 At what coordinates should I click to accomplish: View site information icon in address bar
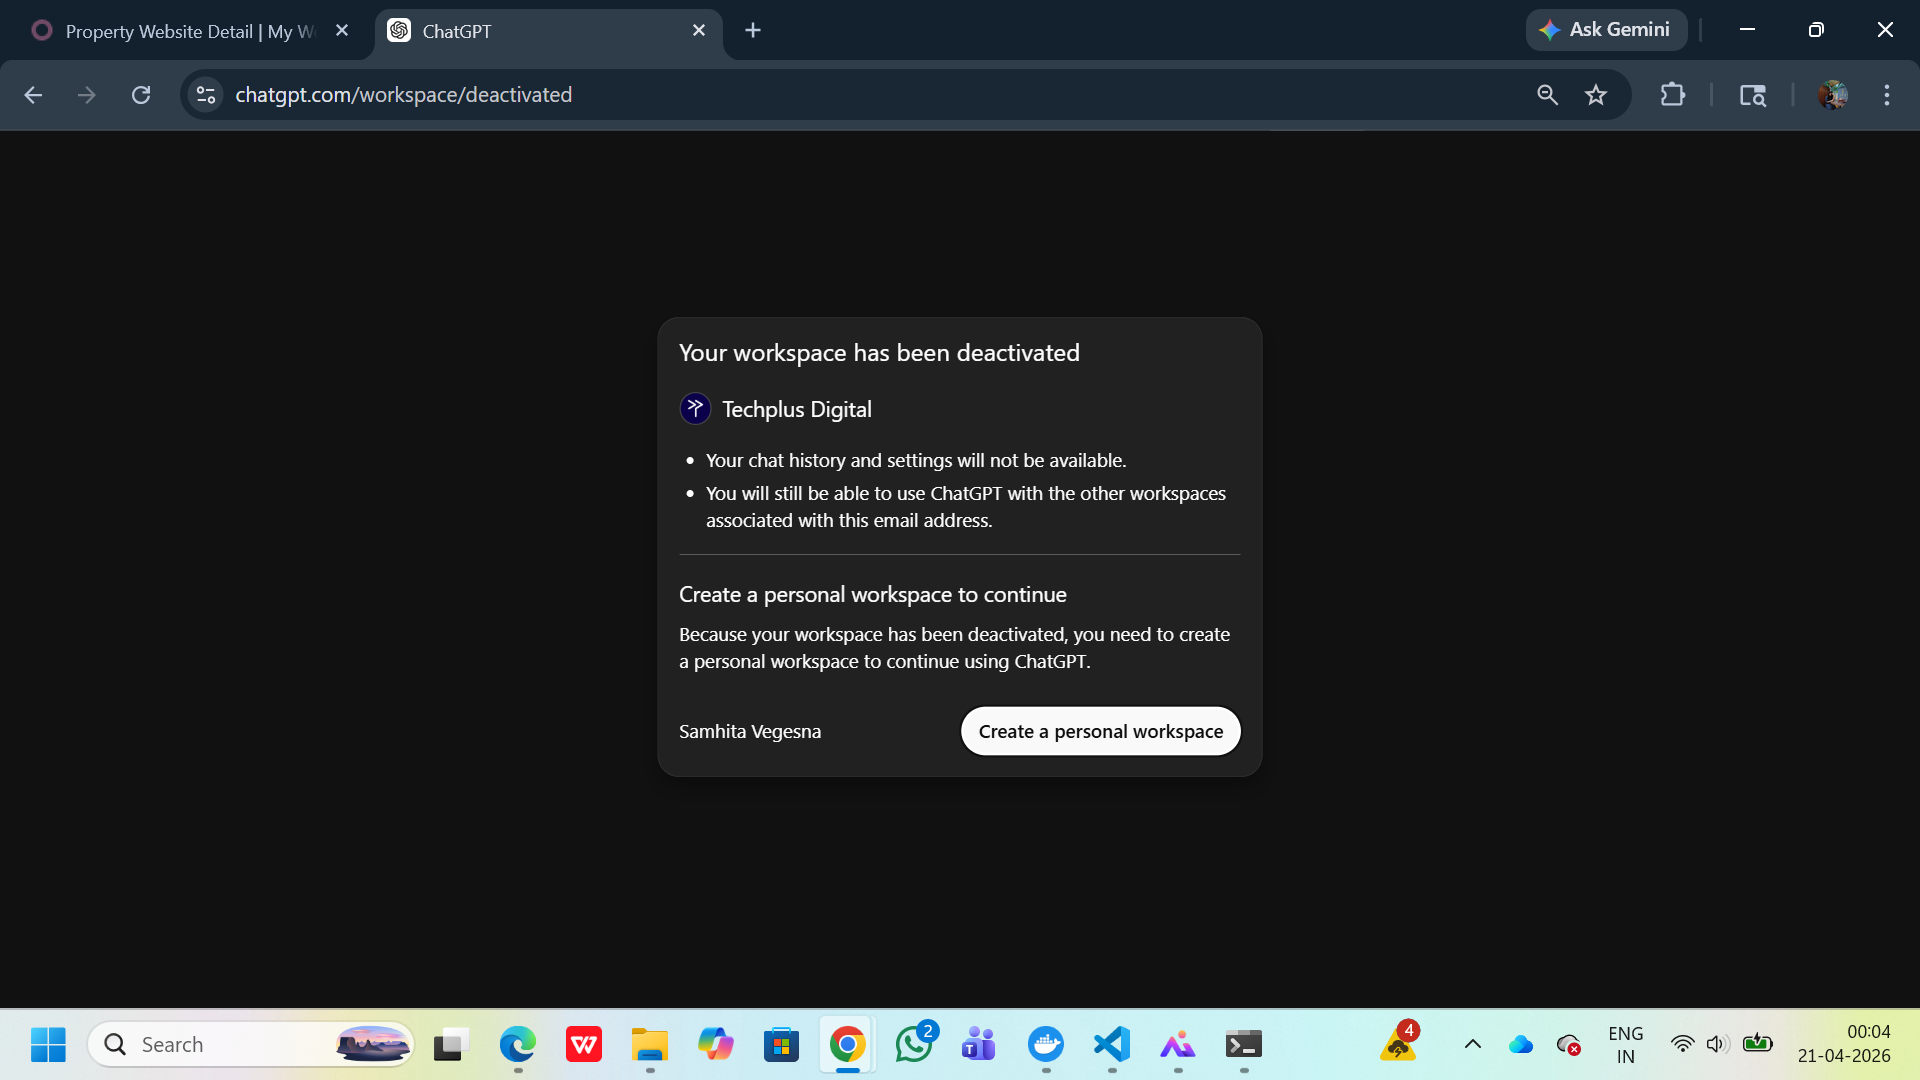point(206,95)
